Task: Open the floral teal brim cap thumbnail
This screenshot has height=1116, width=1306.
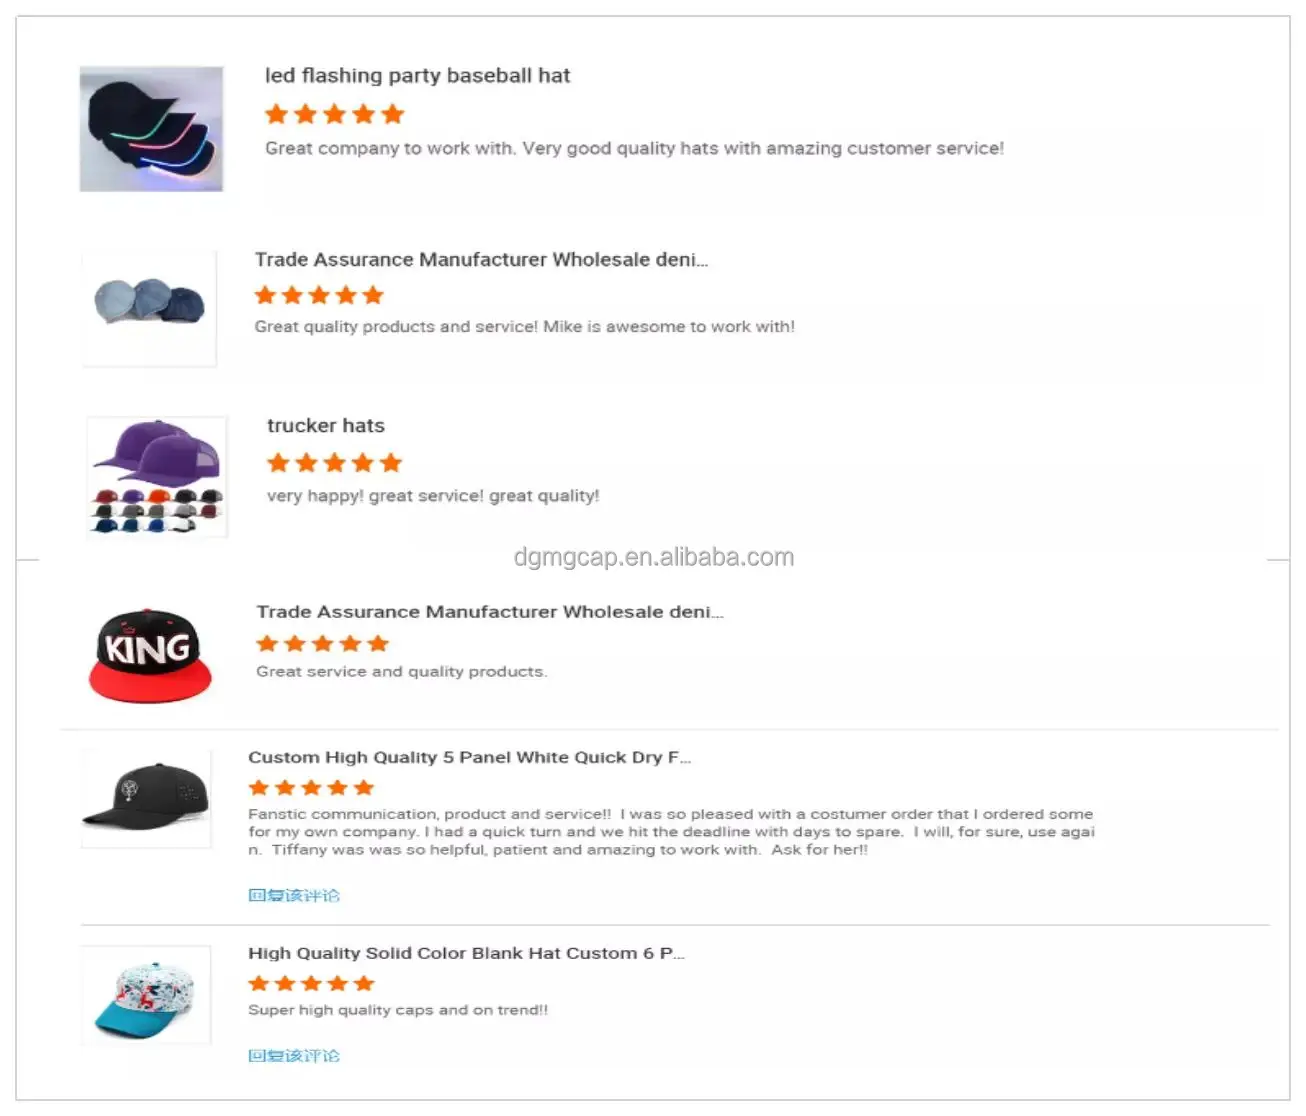Action: point(146,995)
